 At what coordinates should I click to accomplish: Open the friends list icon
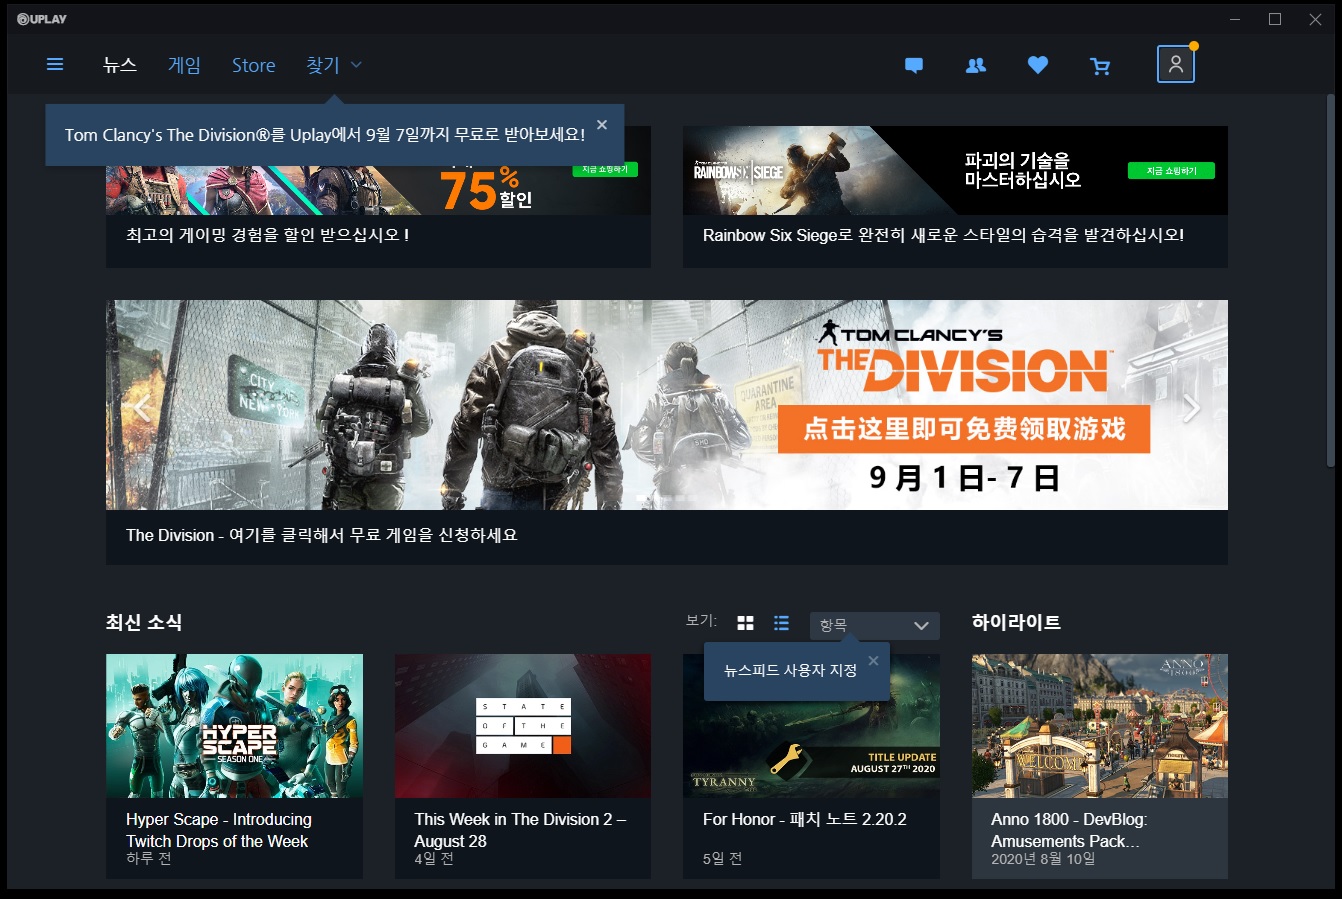tap(976, 66)
